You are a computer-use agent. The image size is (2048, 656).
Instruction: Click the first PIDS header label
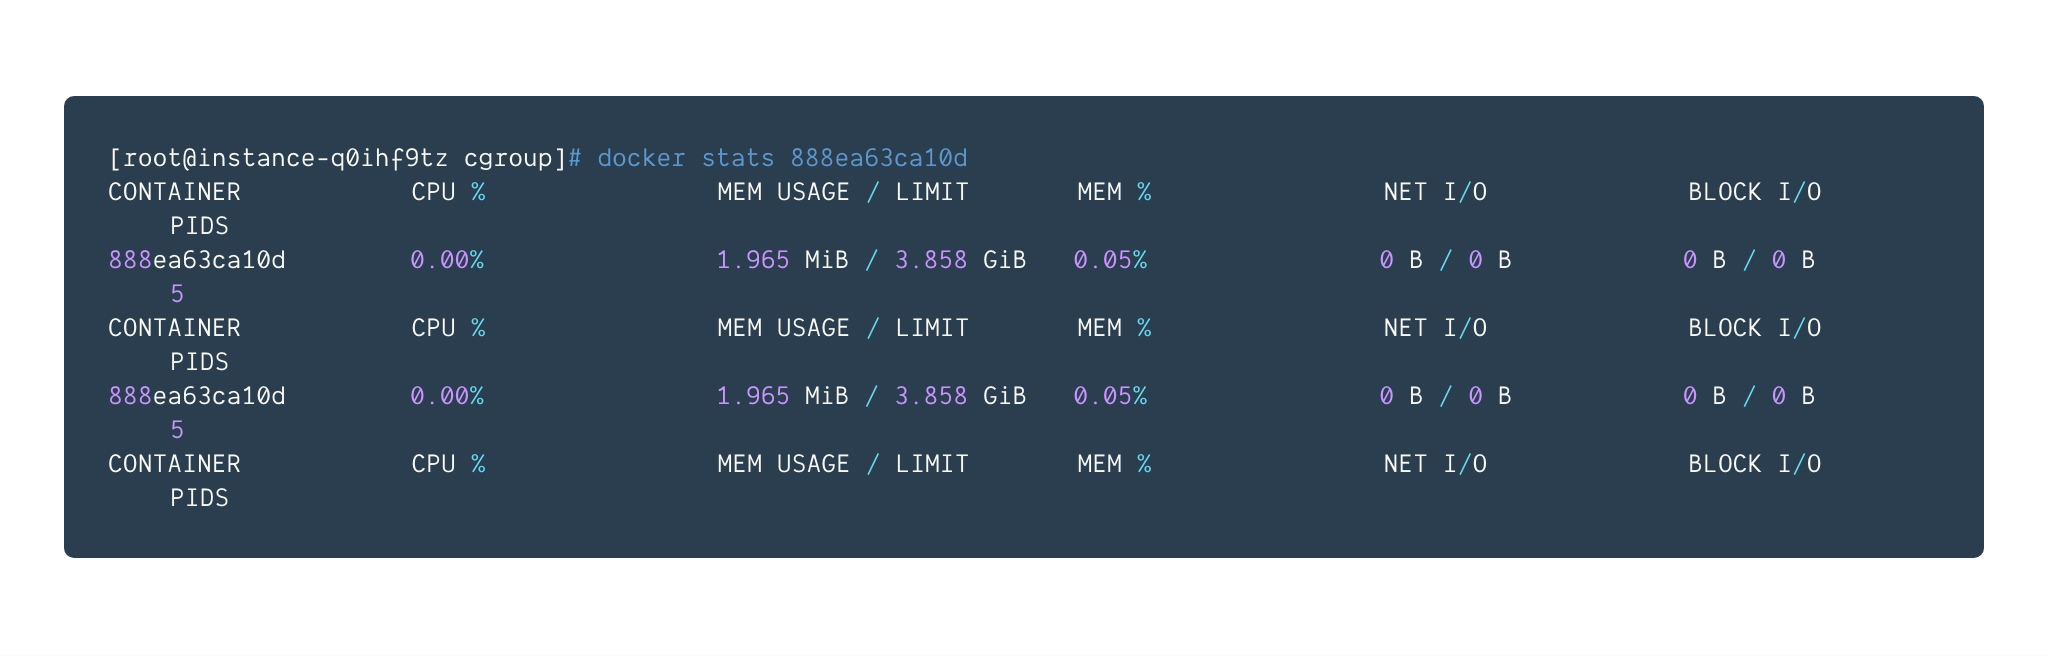pos(199,226)
